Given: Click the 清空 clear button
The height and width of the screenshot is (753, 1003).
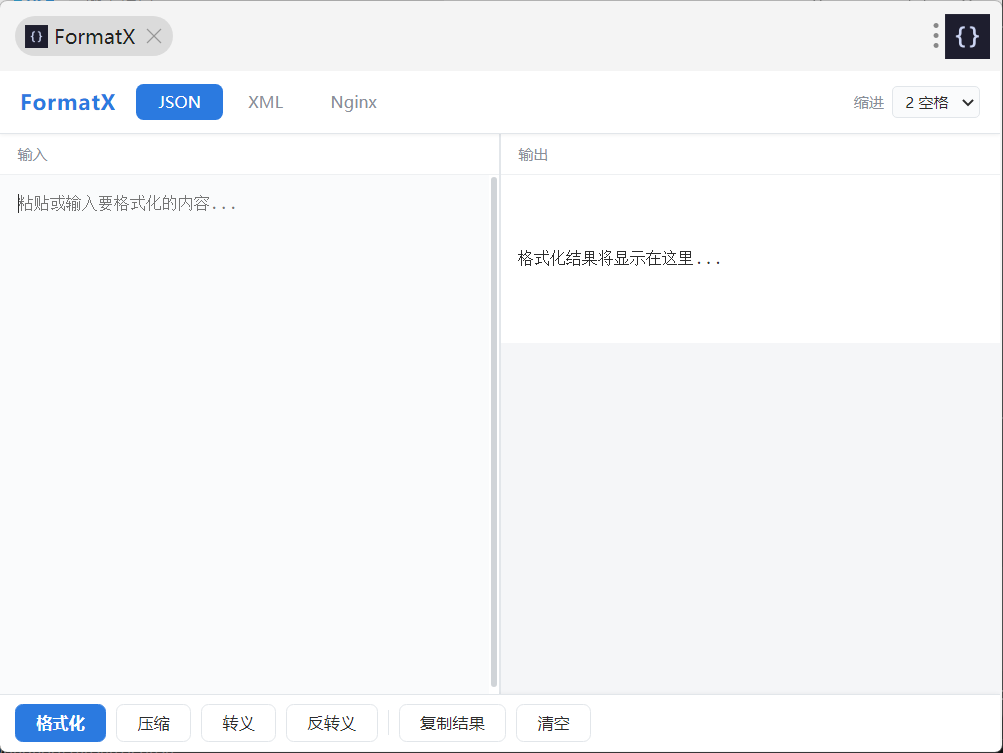Looking at the screenshot, I should coord(553,723).
